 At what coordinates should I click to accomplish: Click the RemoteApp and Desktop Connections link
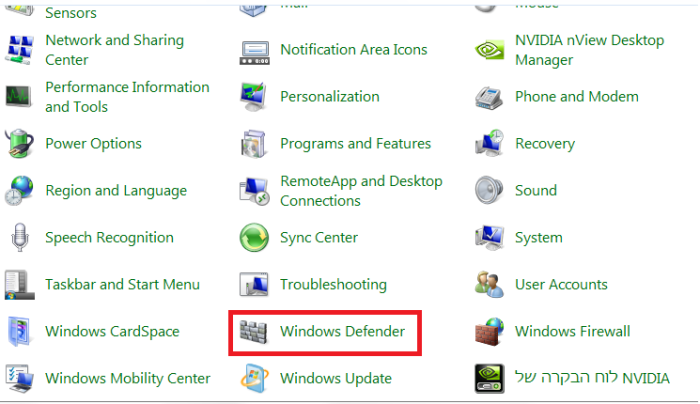click(x=361, y=191)
